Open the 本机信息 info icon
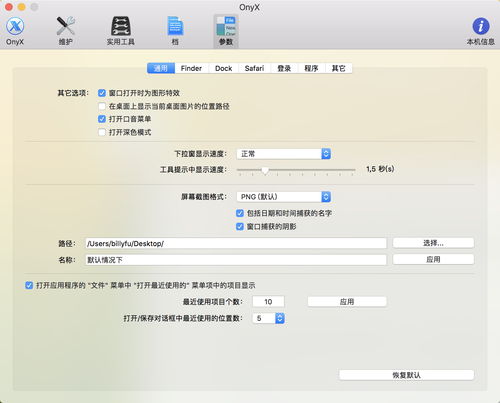 pos(481,31)
